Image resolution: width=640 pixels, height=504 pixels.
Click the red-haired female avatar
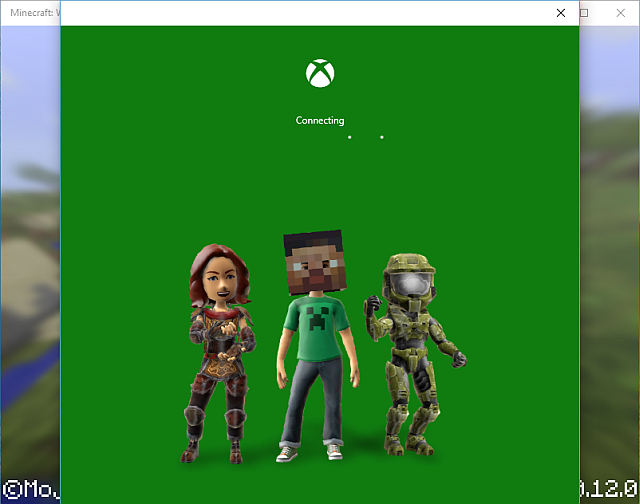(219, 353)
